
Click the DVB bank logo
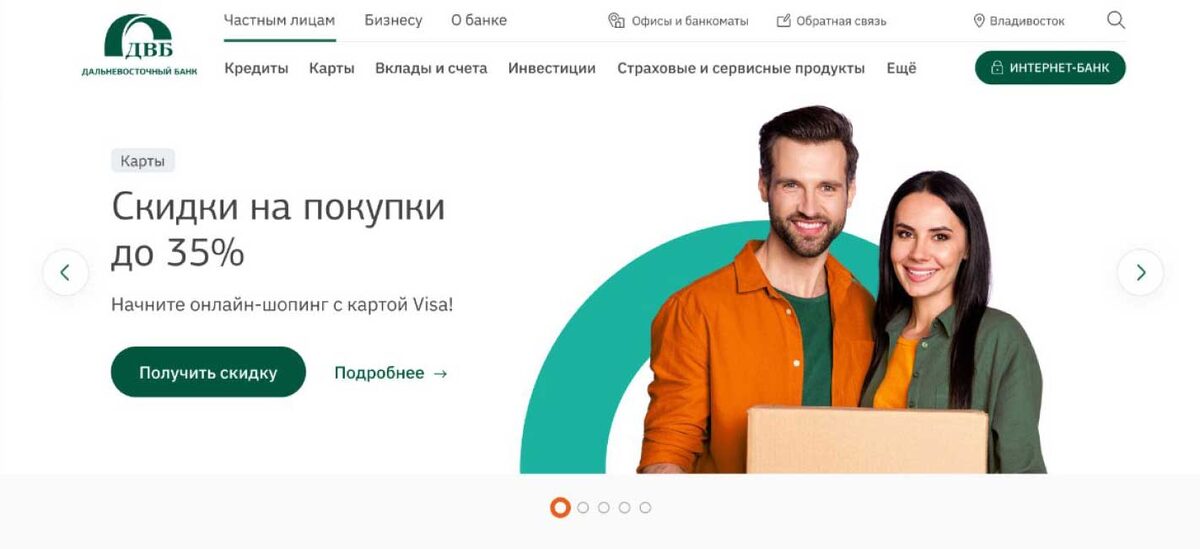click(139, 46)
